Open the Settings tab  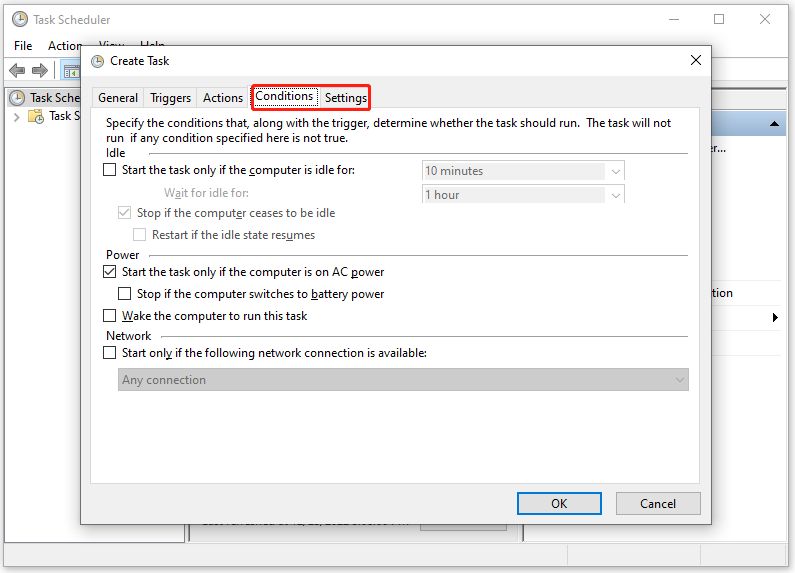coord(346,97)
